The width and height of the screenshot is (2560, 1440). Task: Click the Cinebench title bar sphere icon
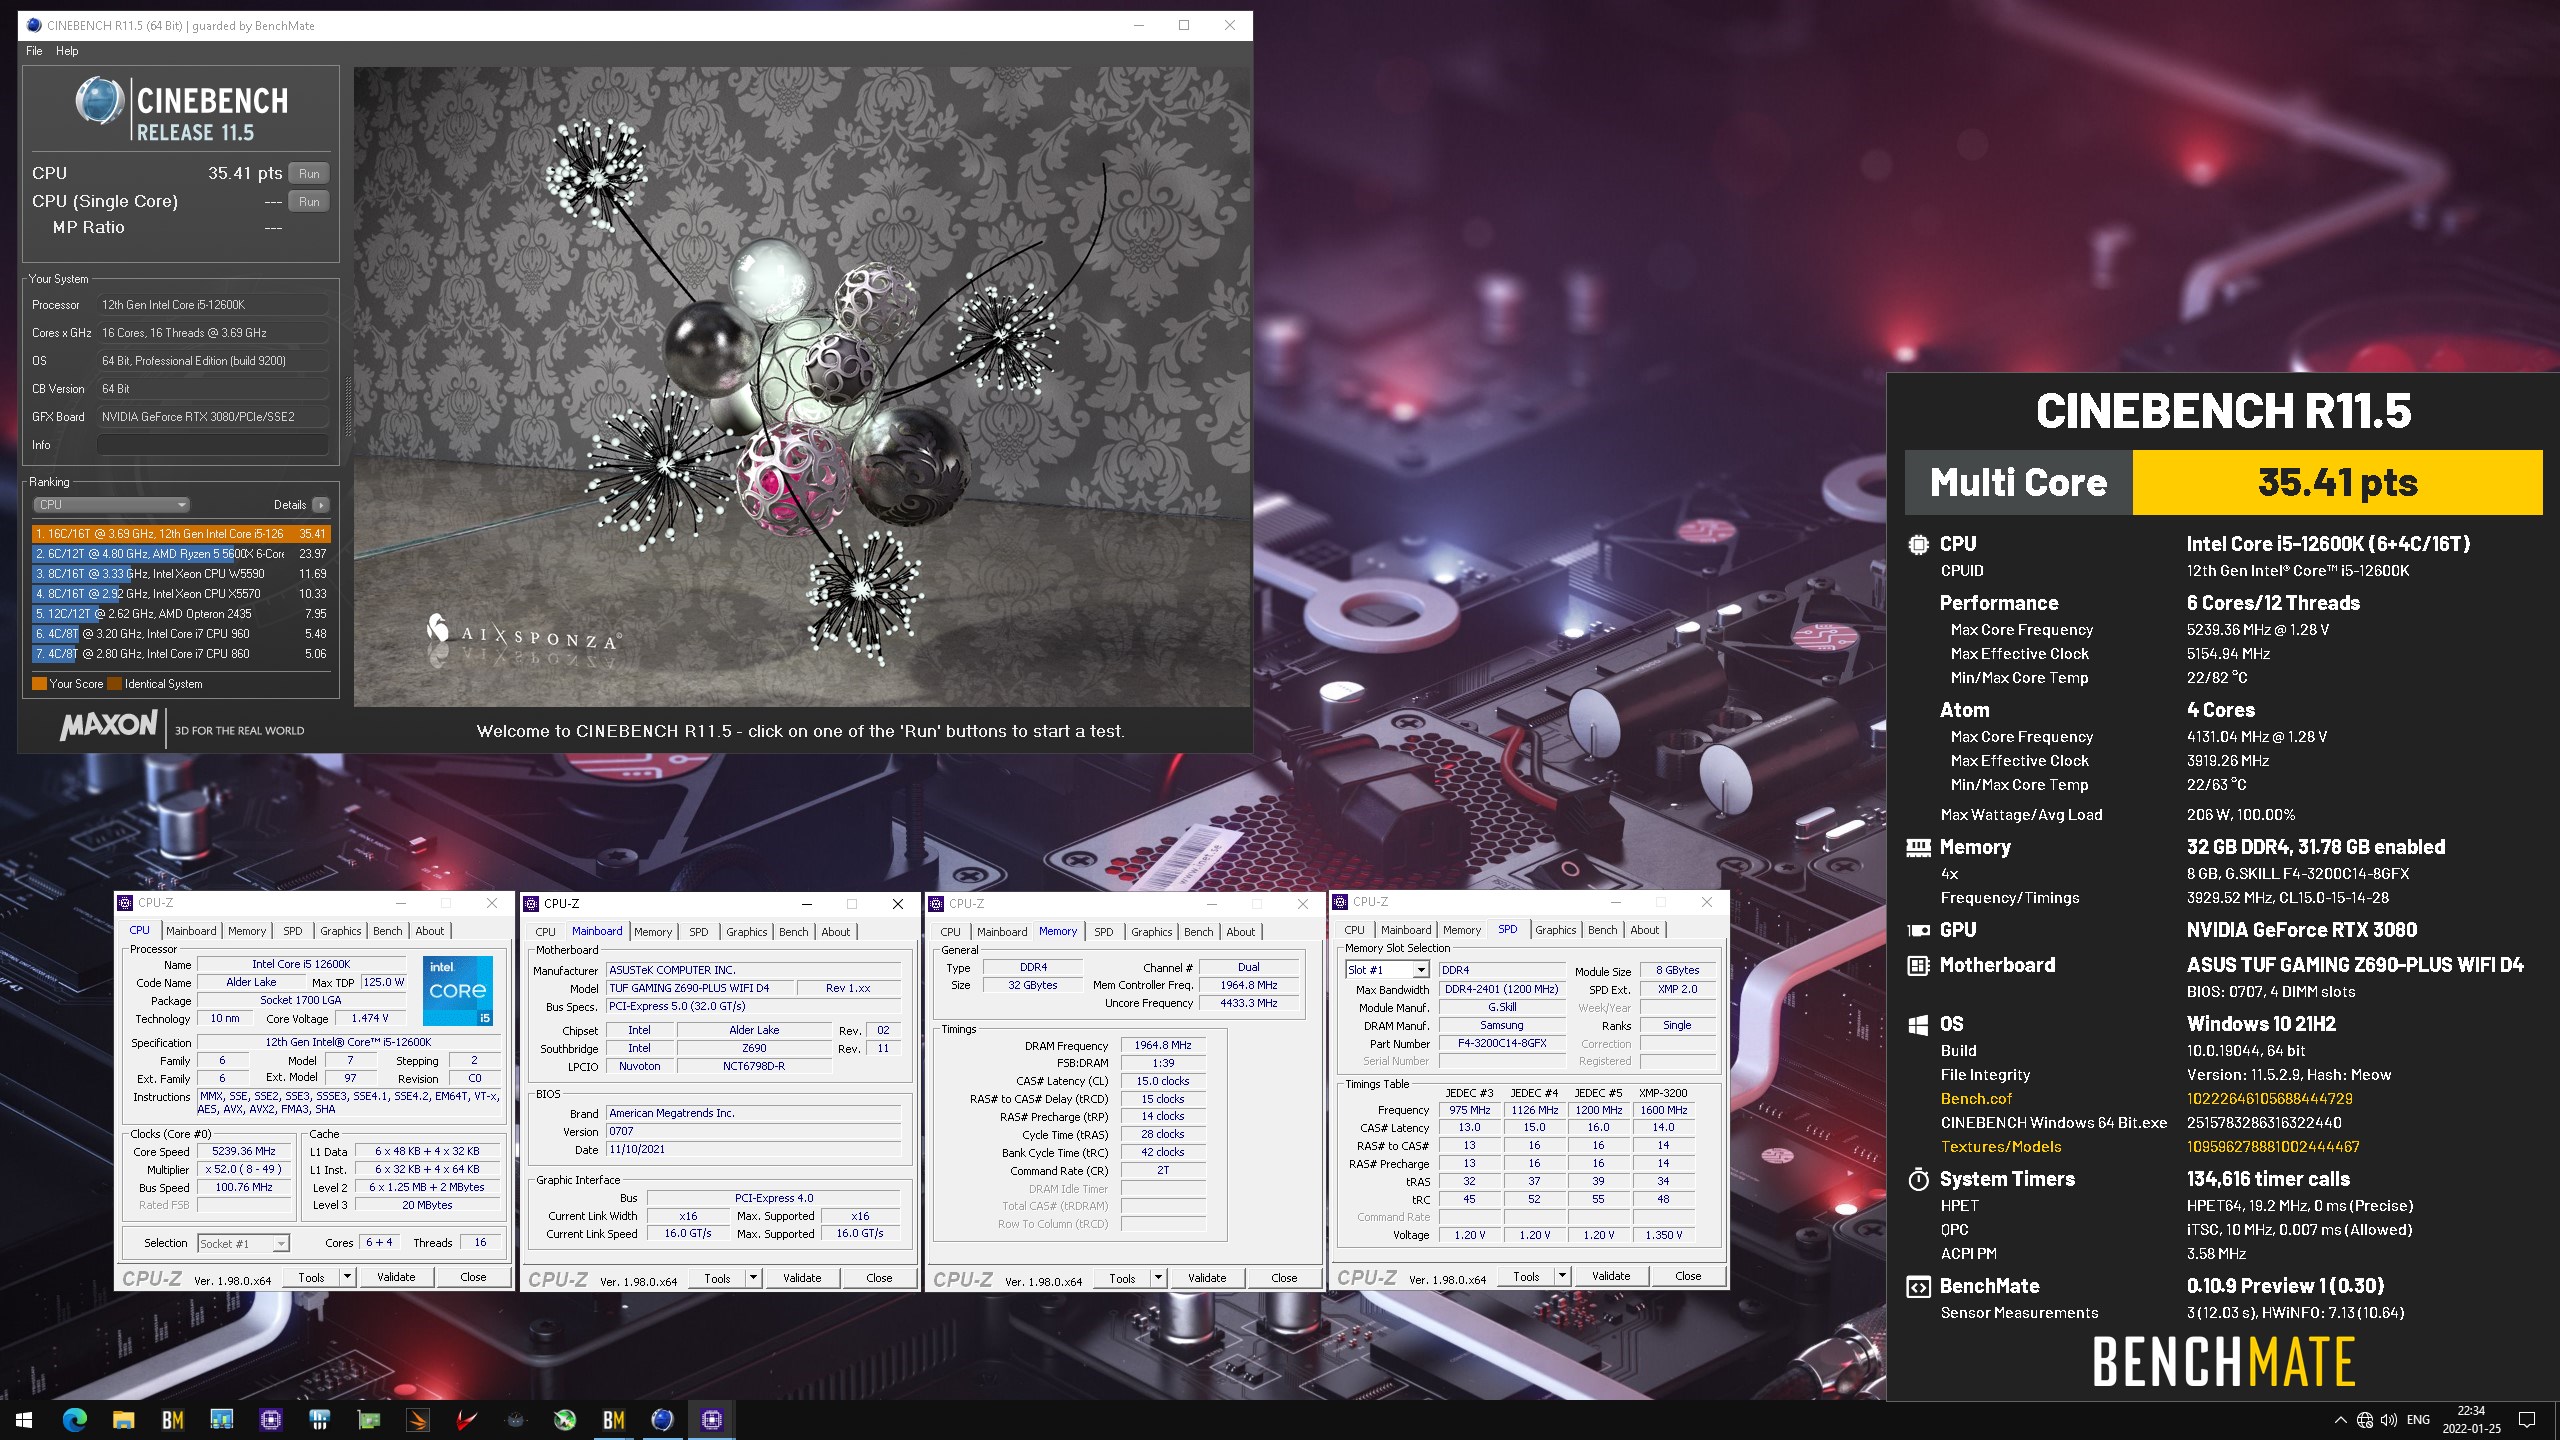tap(35, 25)
